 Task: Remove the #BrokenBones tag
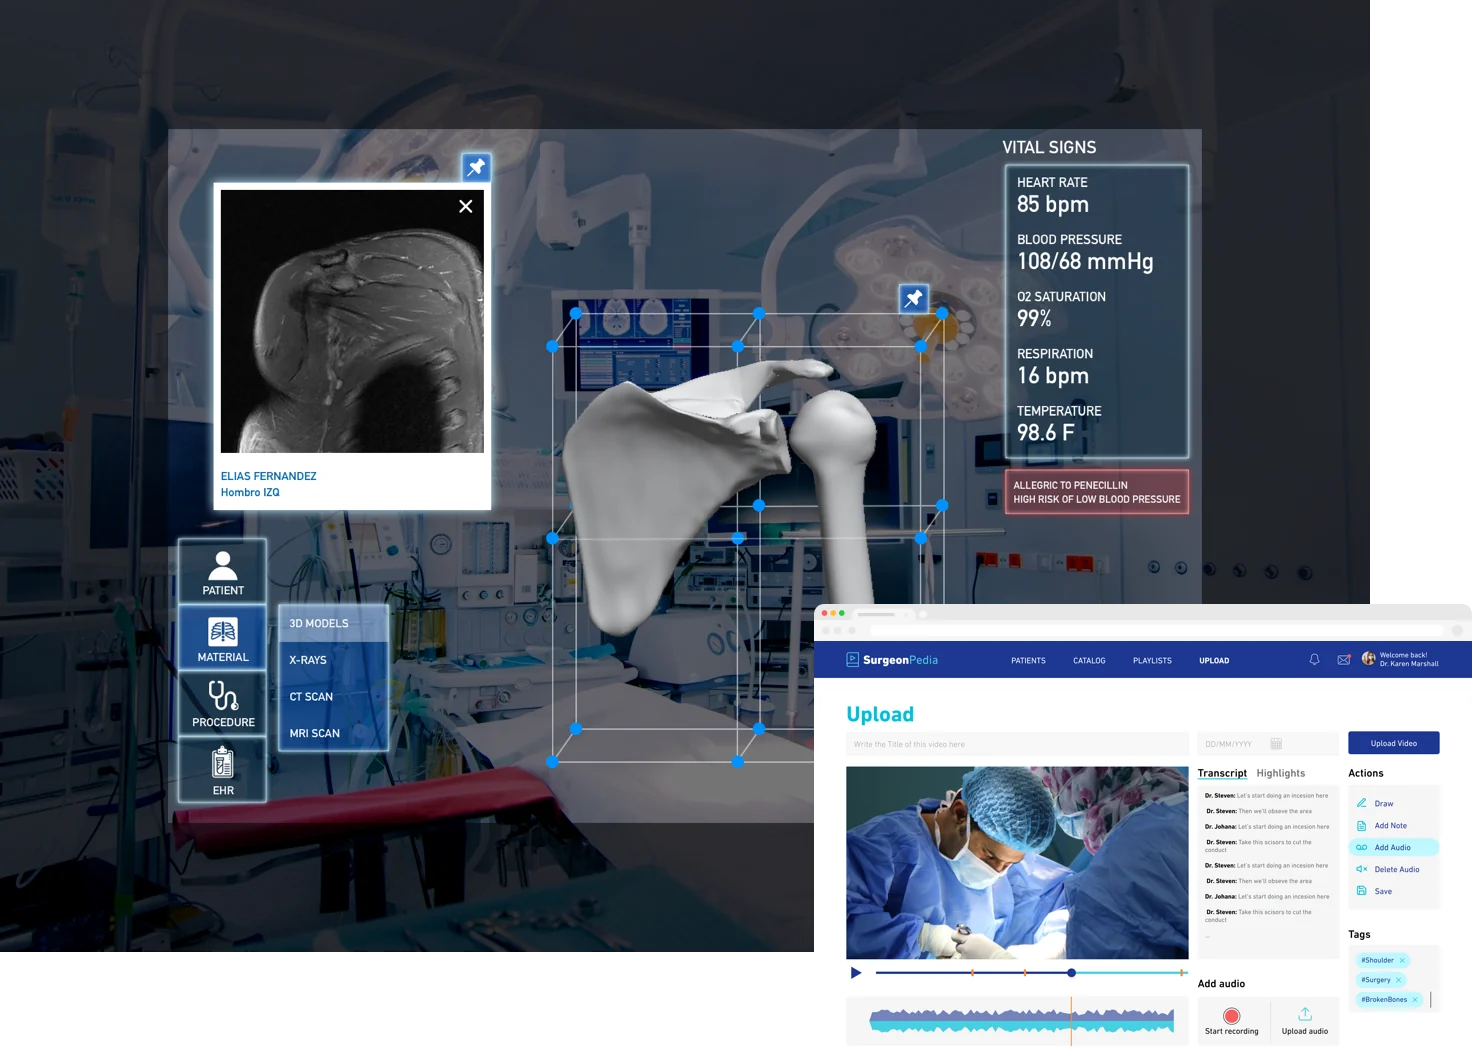click(x=1415, y=1000)
